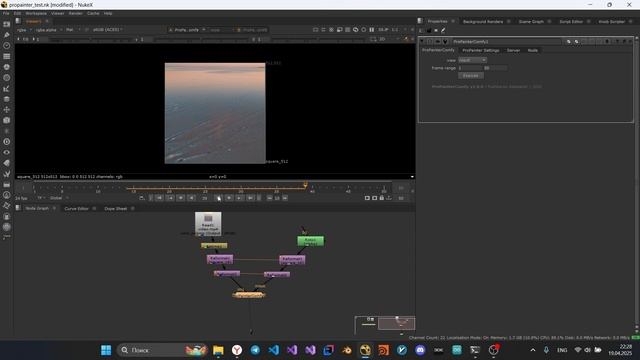
Task: Click the Channel nodes toolbar icon
Action: pos(7,56)
